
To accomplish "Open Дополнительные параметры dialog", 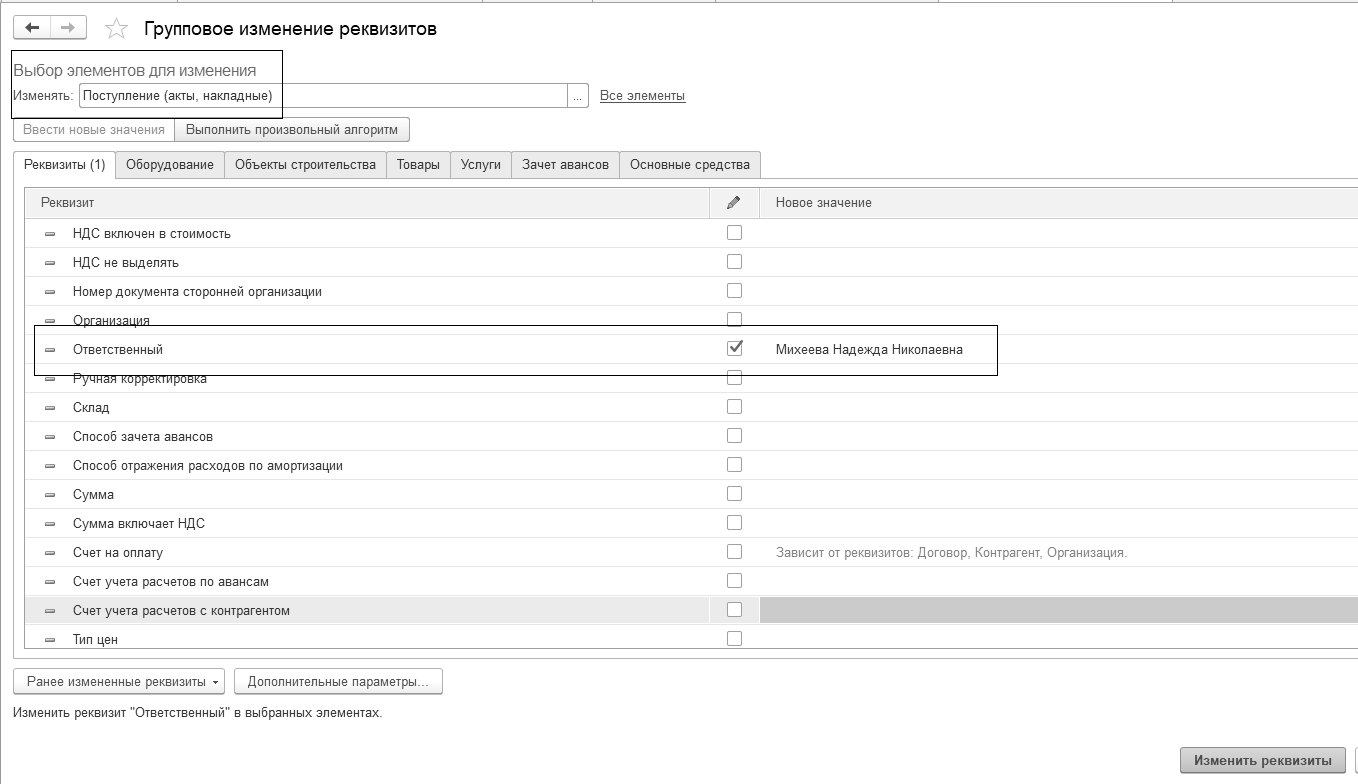I will [x=338, y=682].
